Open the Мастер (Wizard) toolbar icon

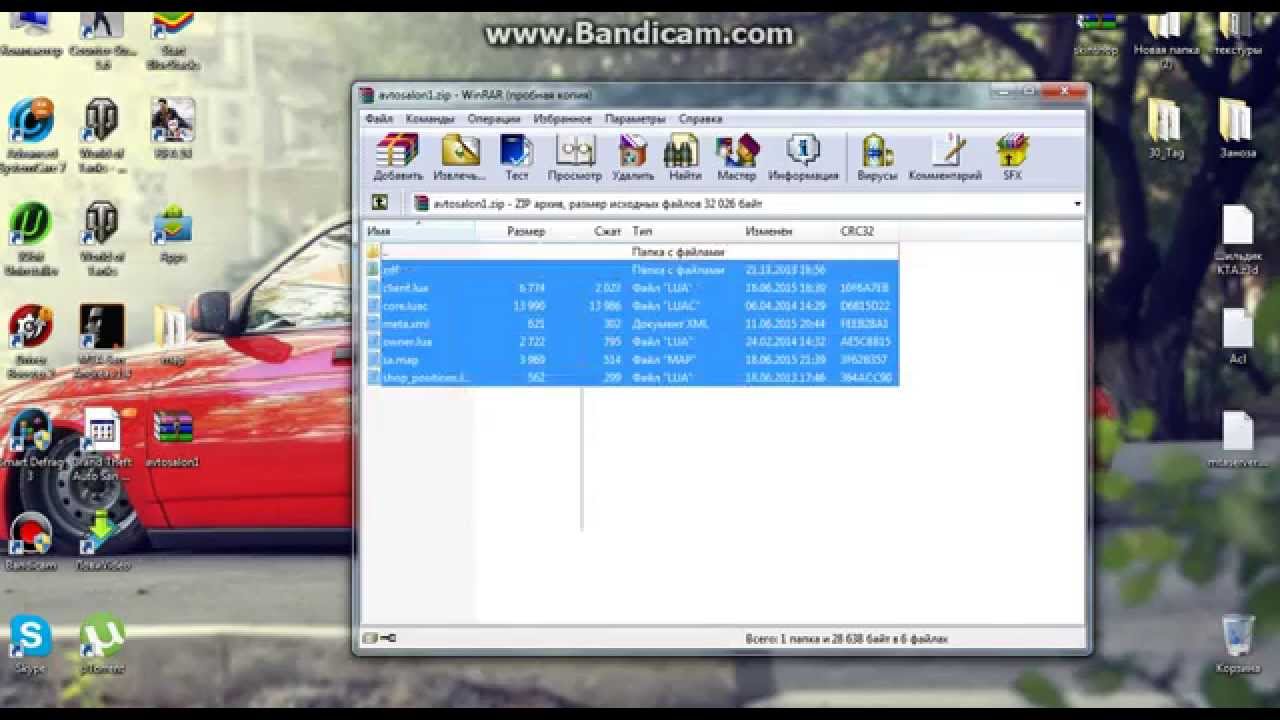click(737, 158)
